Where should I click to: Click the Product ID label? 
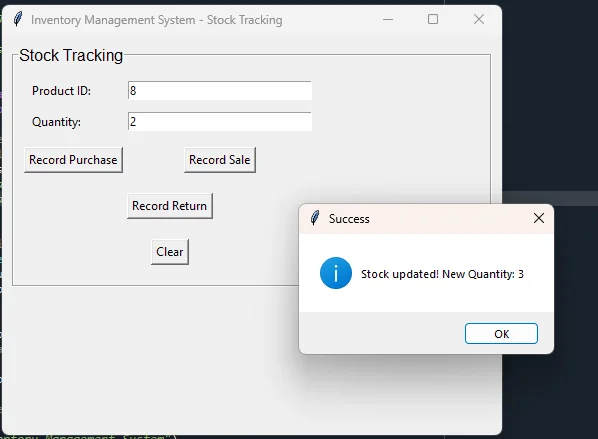(61, 91)
